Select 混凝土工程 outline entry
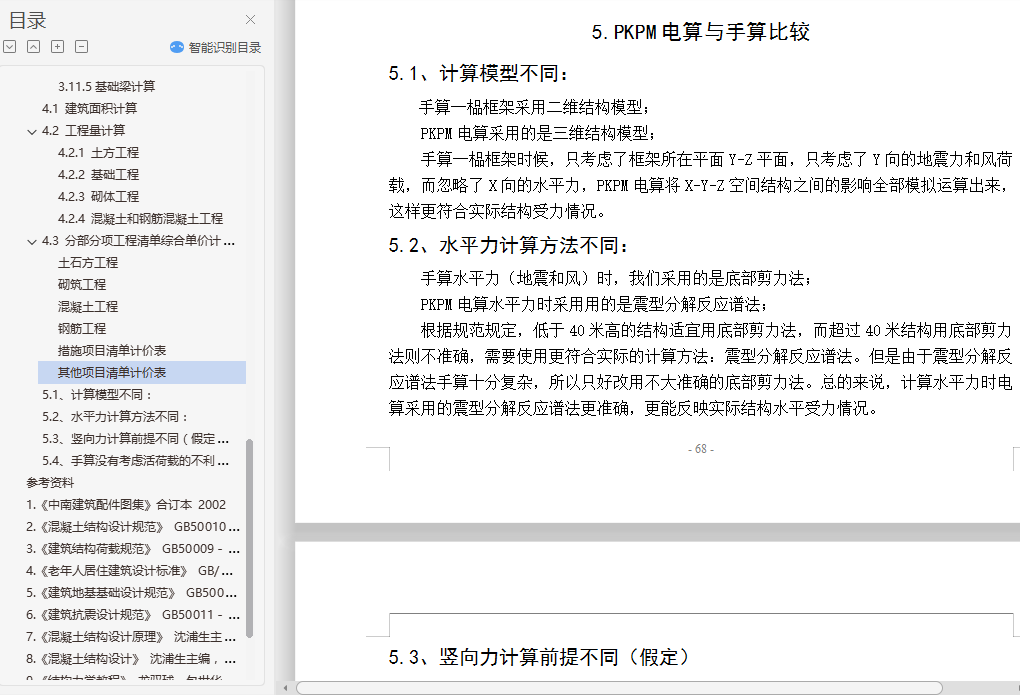1020x695 pixels. (x=88, y=307)
